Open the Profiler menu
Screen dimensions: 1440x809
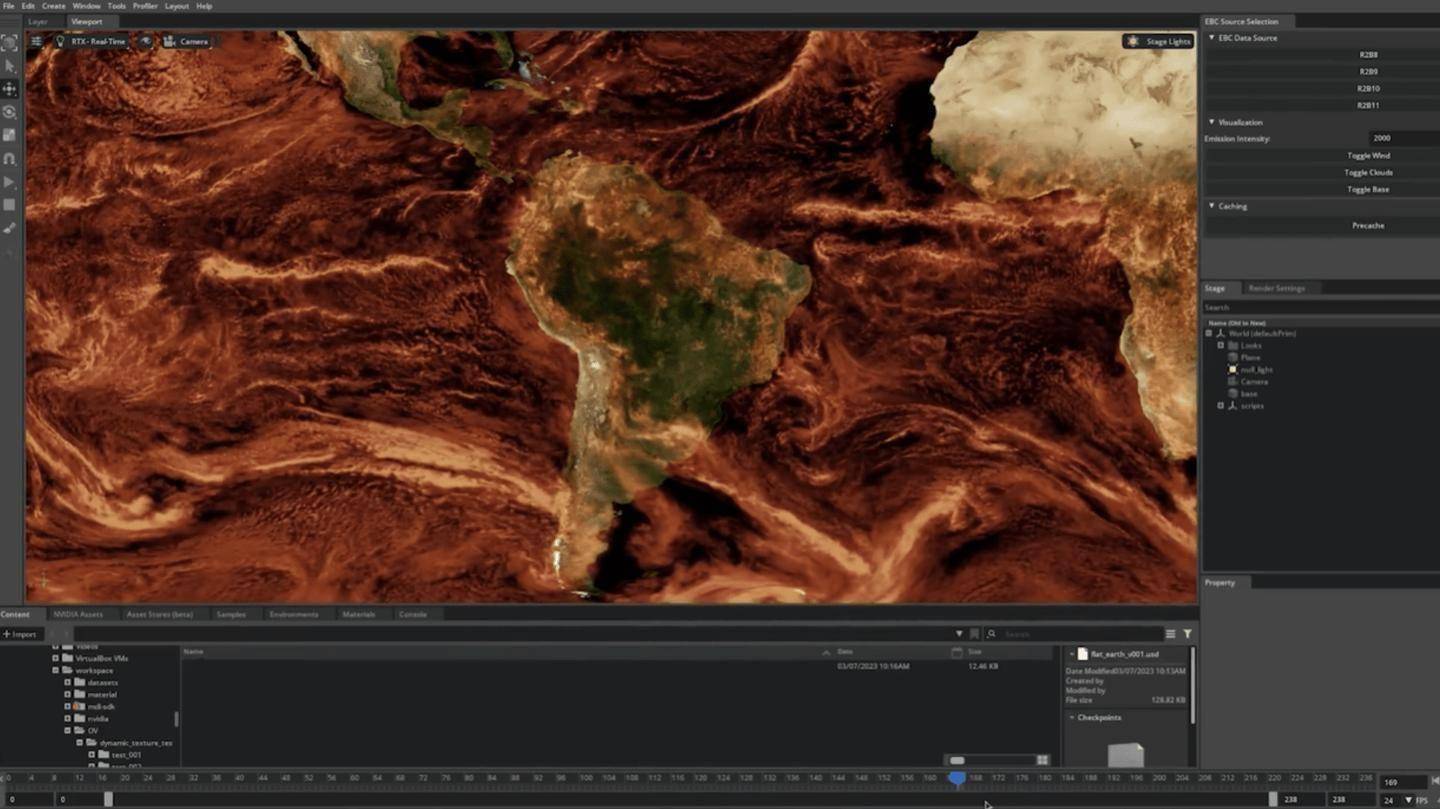coord(145,6)
